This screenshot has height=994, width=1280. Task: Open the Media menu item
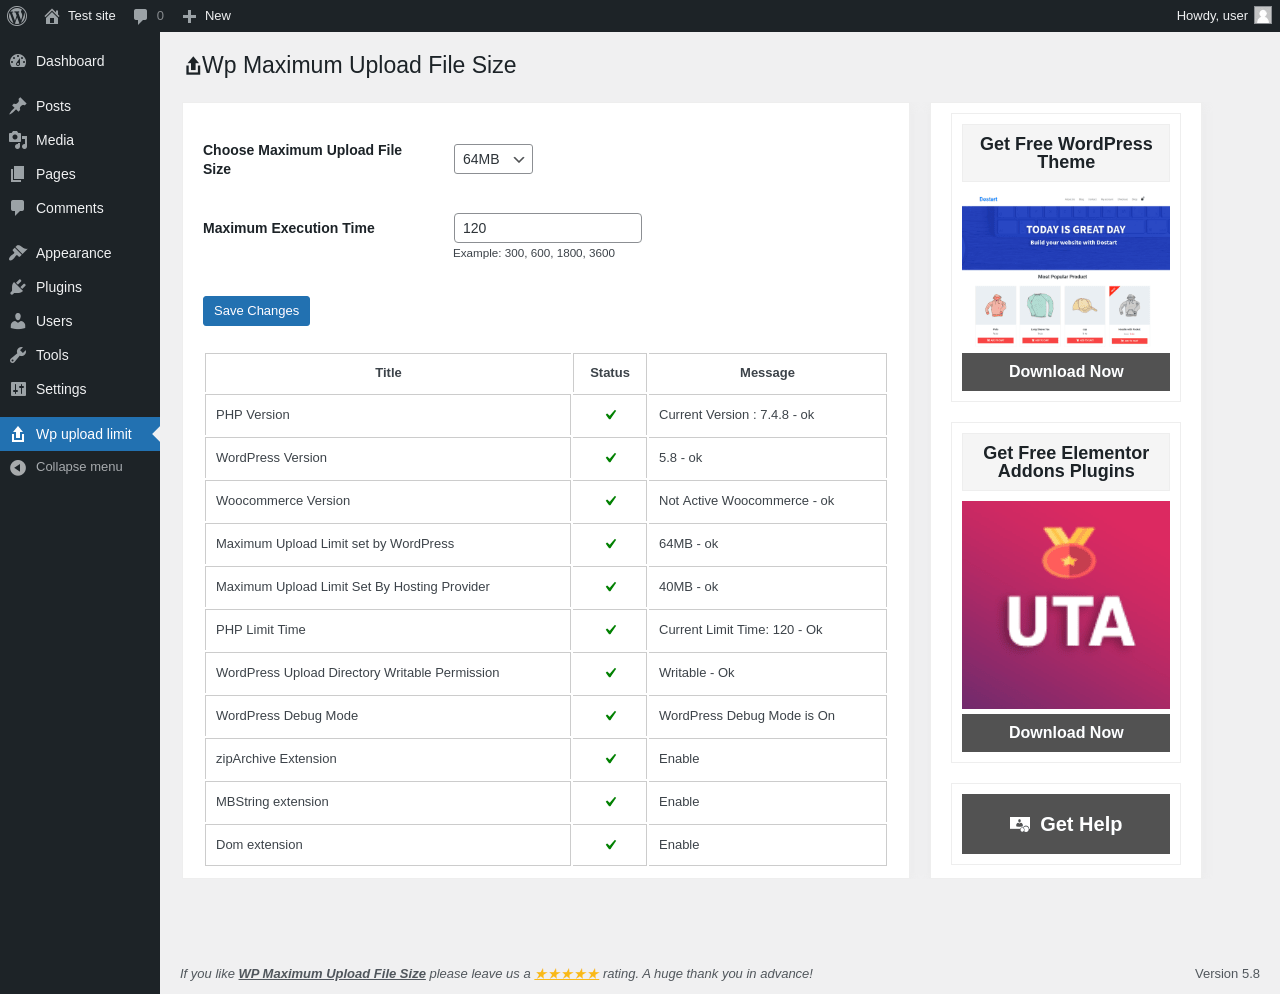(80, 140)
